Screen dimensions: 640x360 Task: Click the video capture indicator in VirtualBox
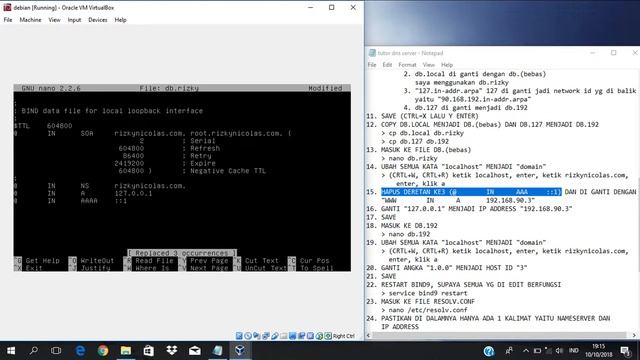tap(301, 336)
